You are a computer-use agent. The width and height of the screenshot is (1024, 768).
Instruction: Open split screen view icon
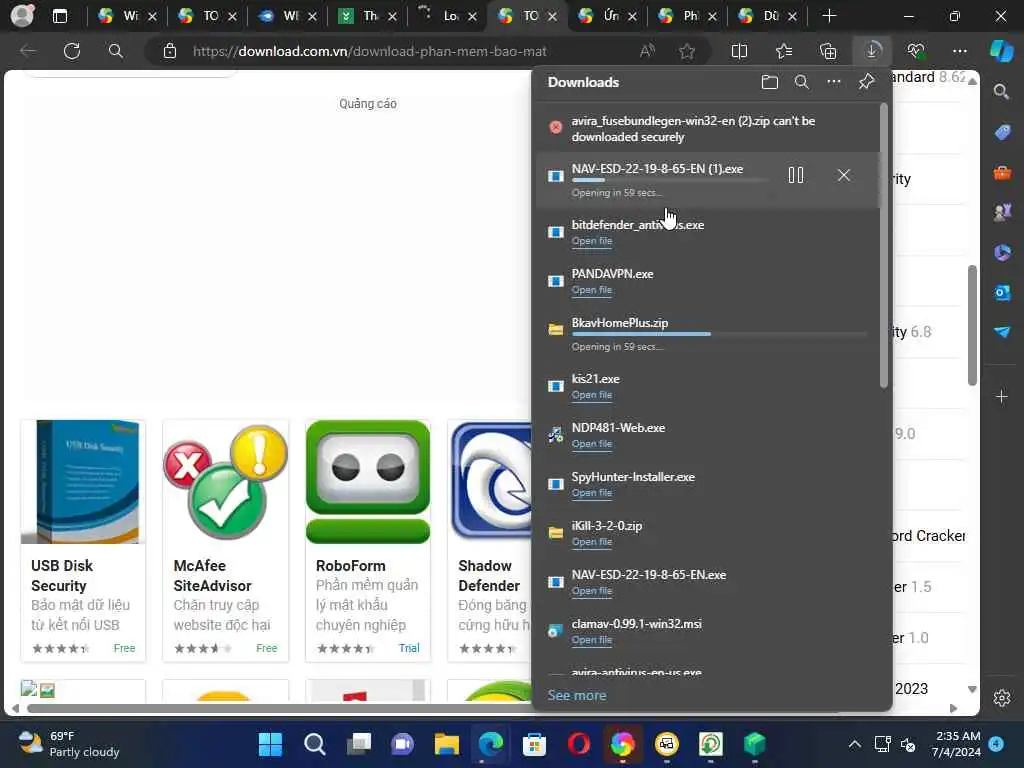tap(739, 51)
